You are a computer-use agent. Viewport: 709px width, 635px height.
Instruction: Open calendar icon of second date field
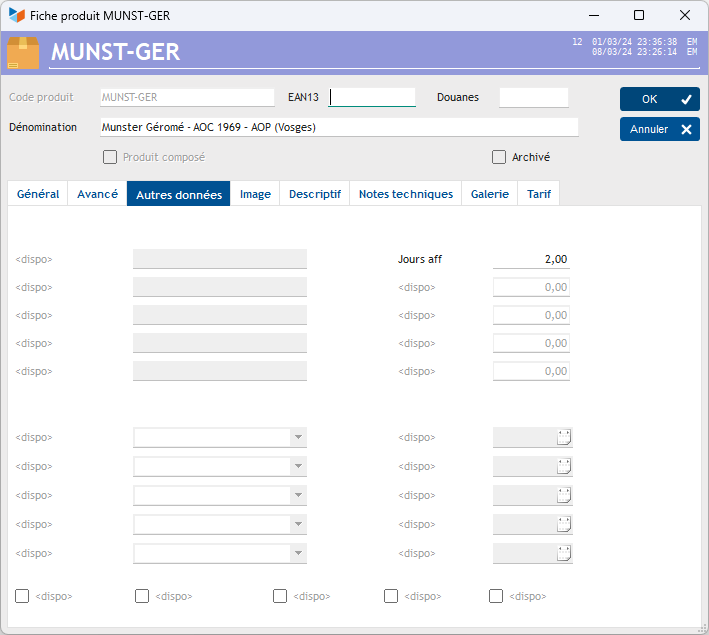tap(563, 466)
